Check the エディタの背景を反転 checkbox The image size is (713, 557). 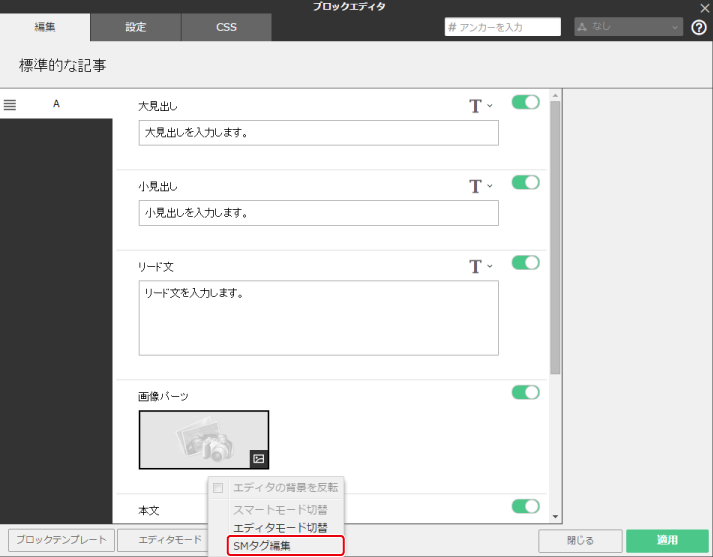click(218, 488)
